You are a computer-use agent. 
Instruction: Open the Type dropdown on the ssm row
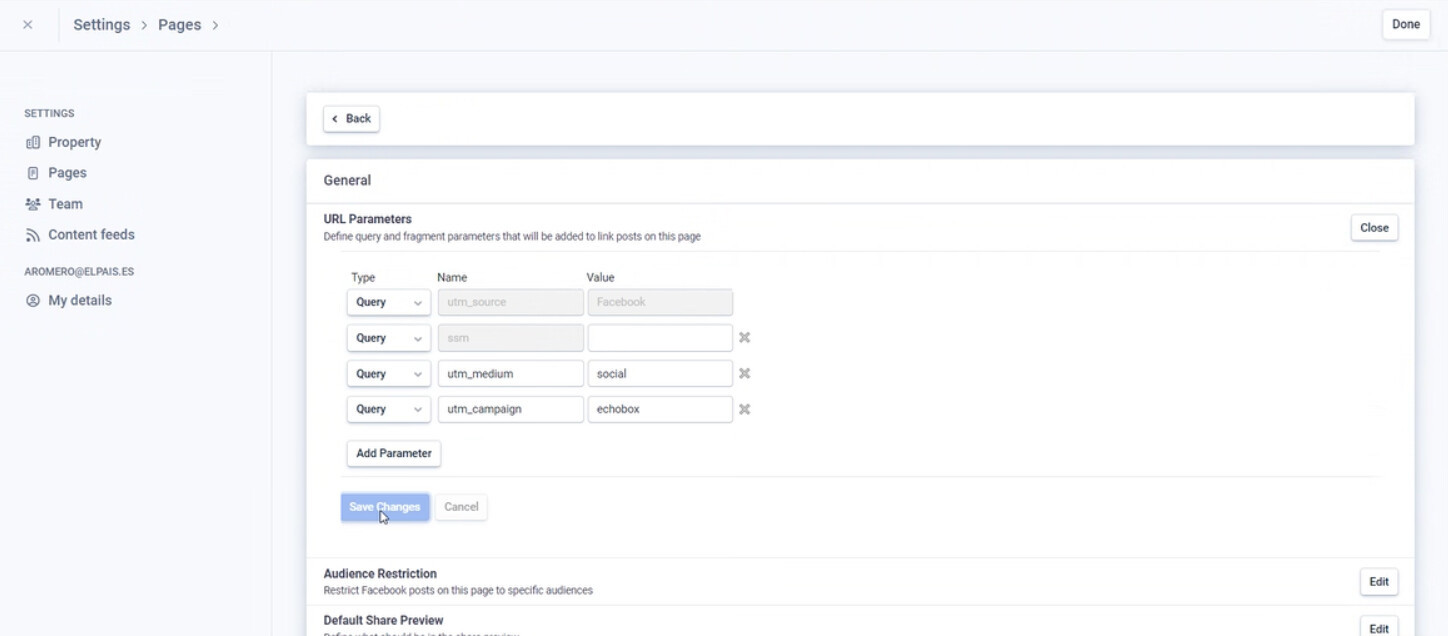click(388, 337)
